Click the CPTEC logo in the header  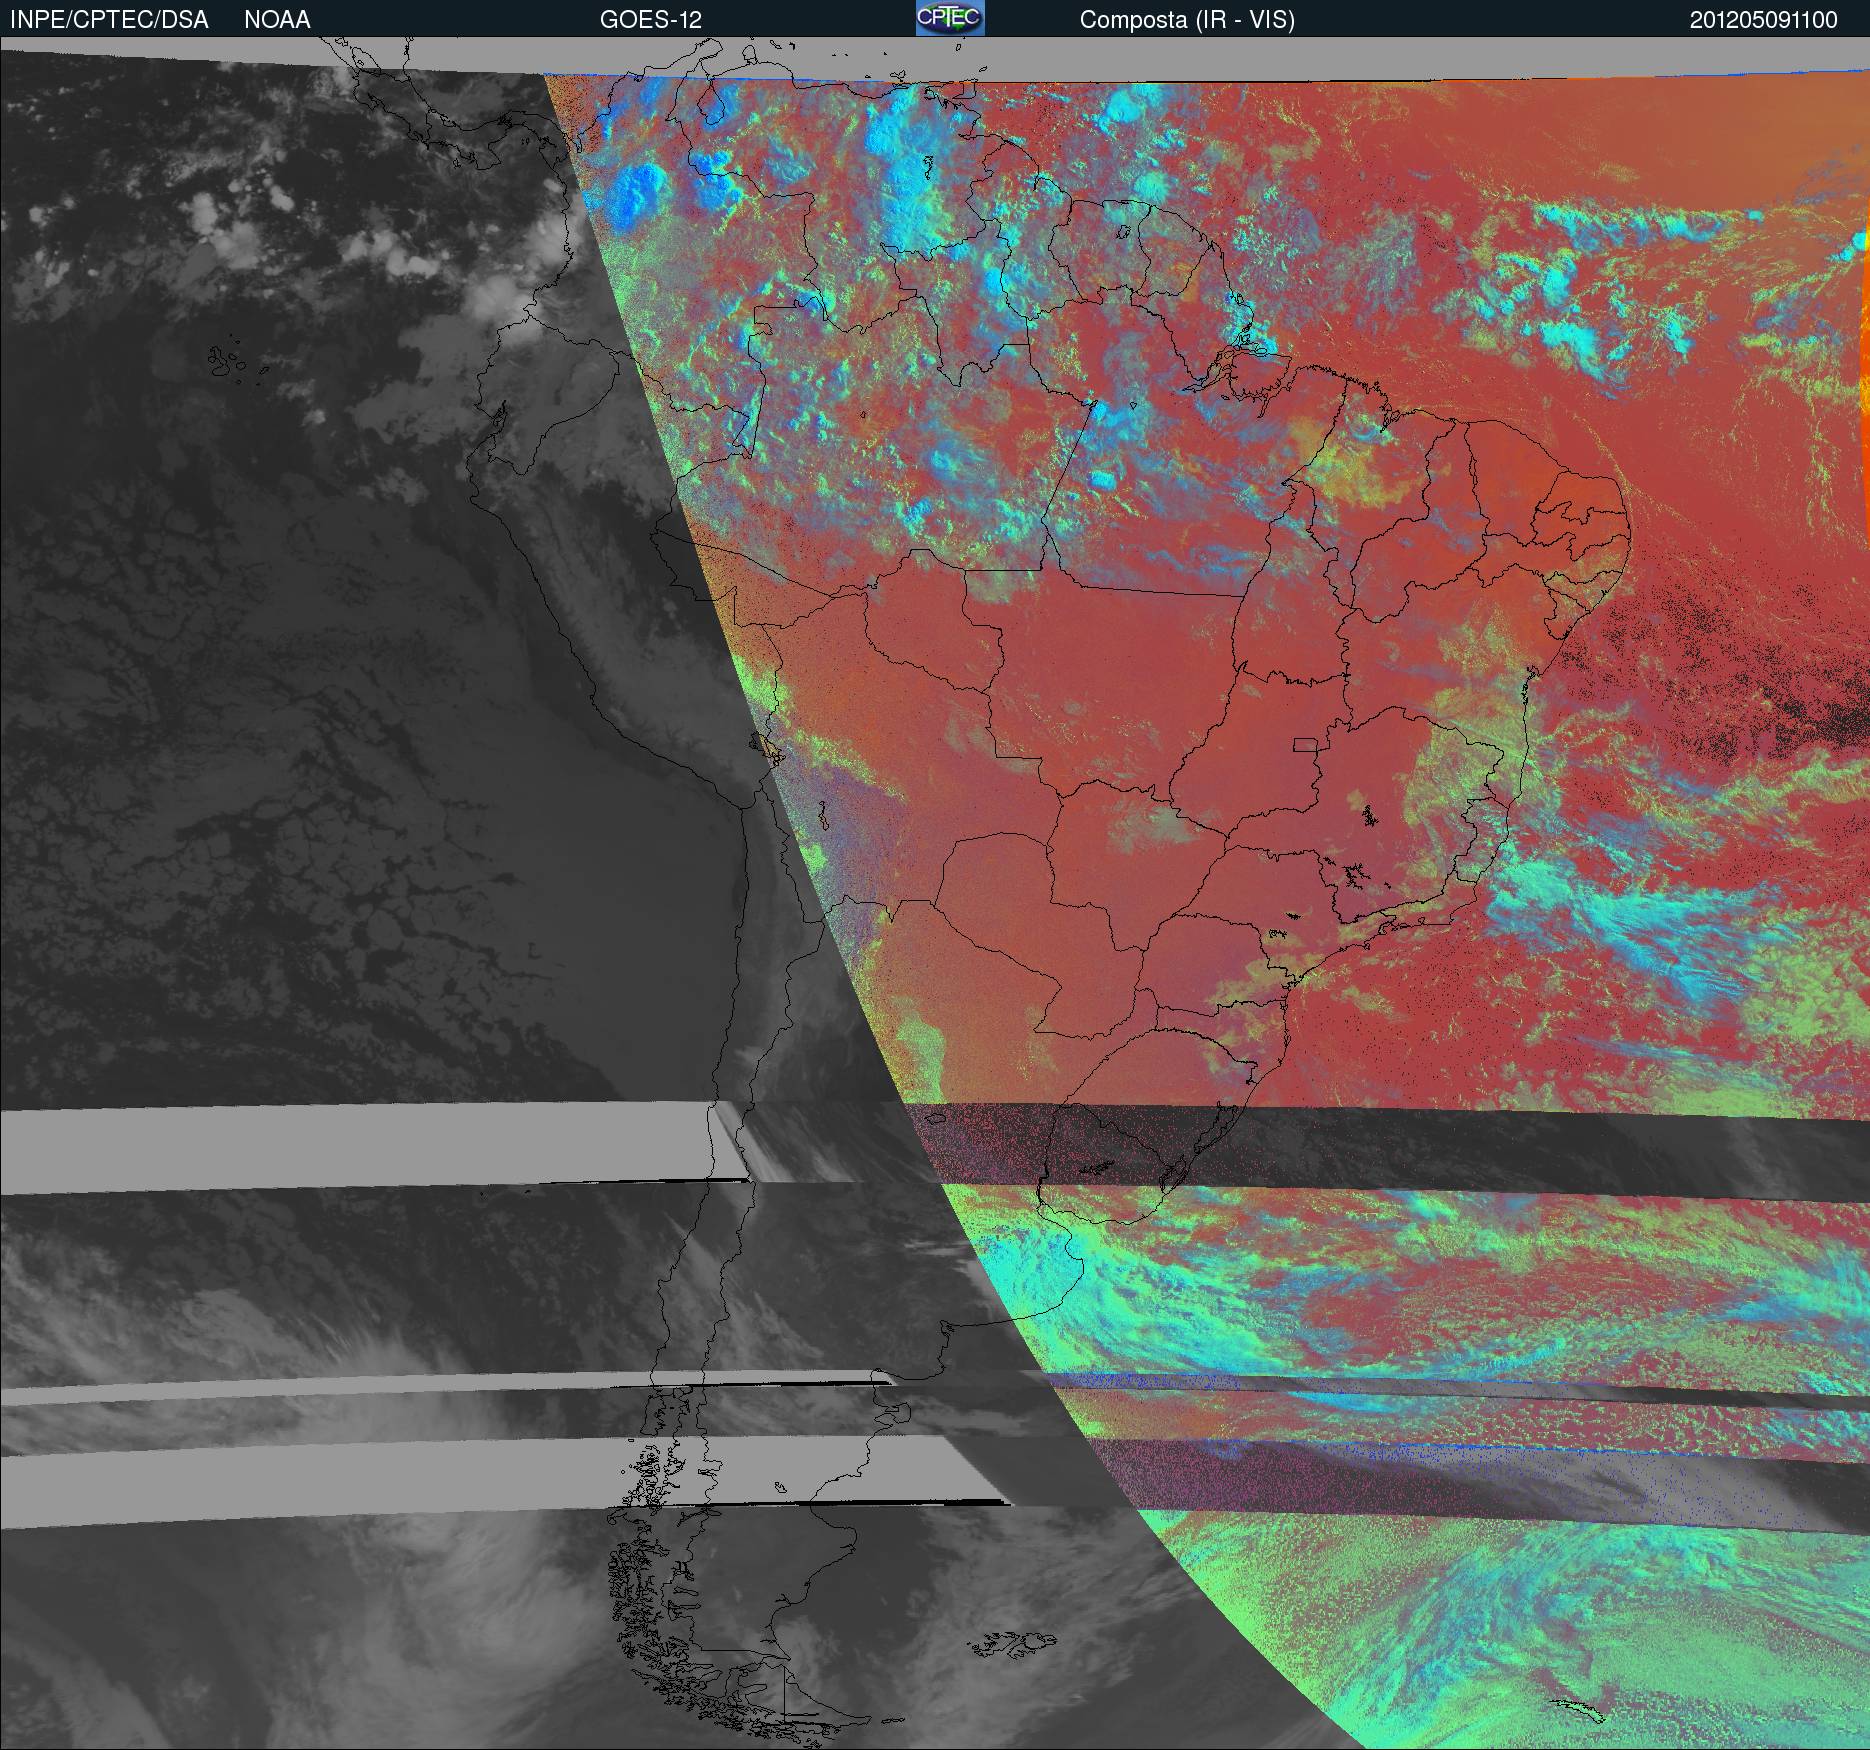tap(950, 18)
